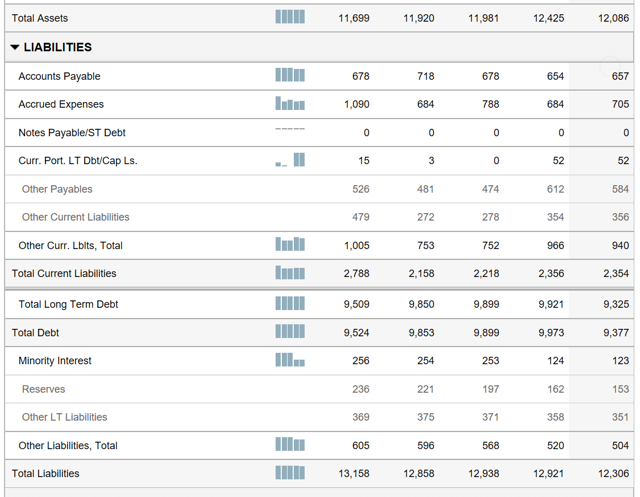The width and height of the screenshot is (640, 497).
Task: Click the Total Debt row label
Action: tap(36, 333)
